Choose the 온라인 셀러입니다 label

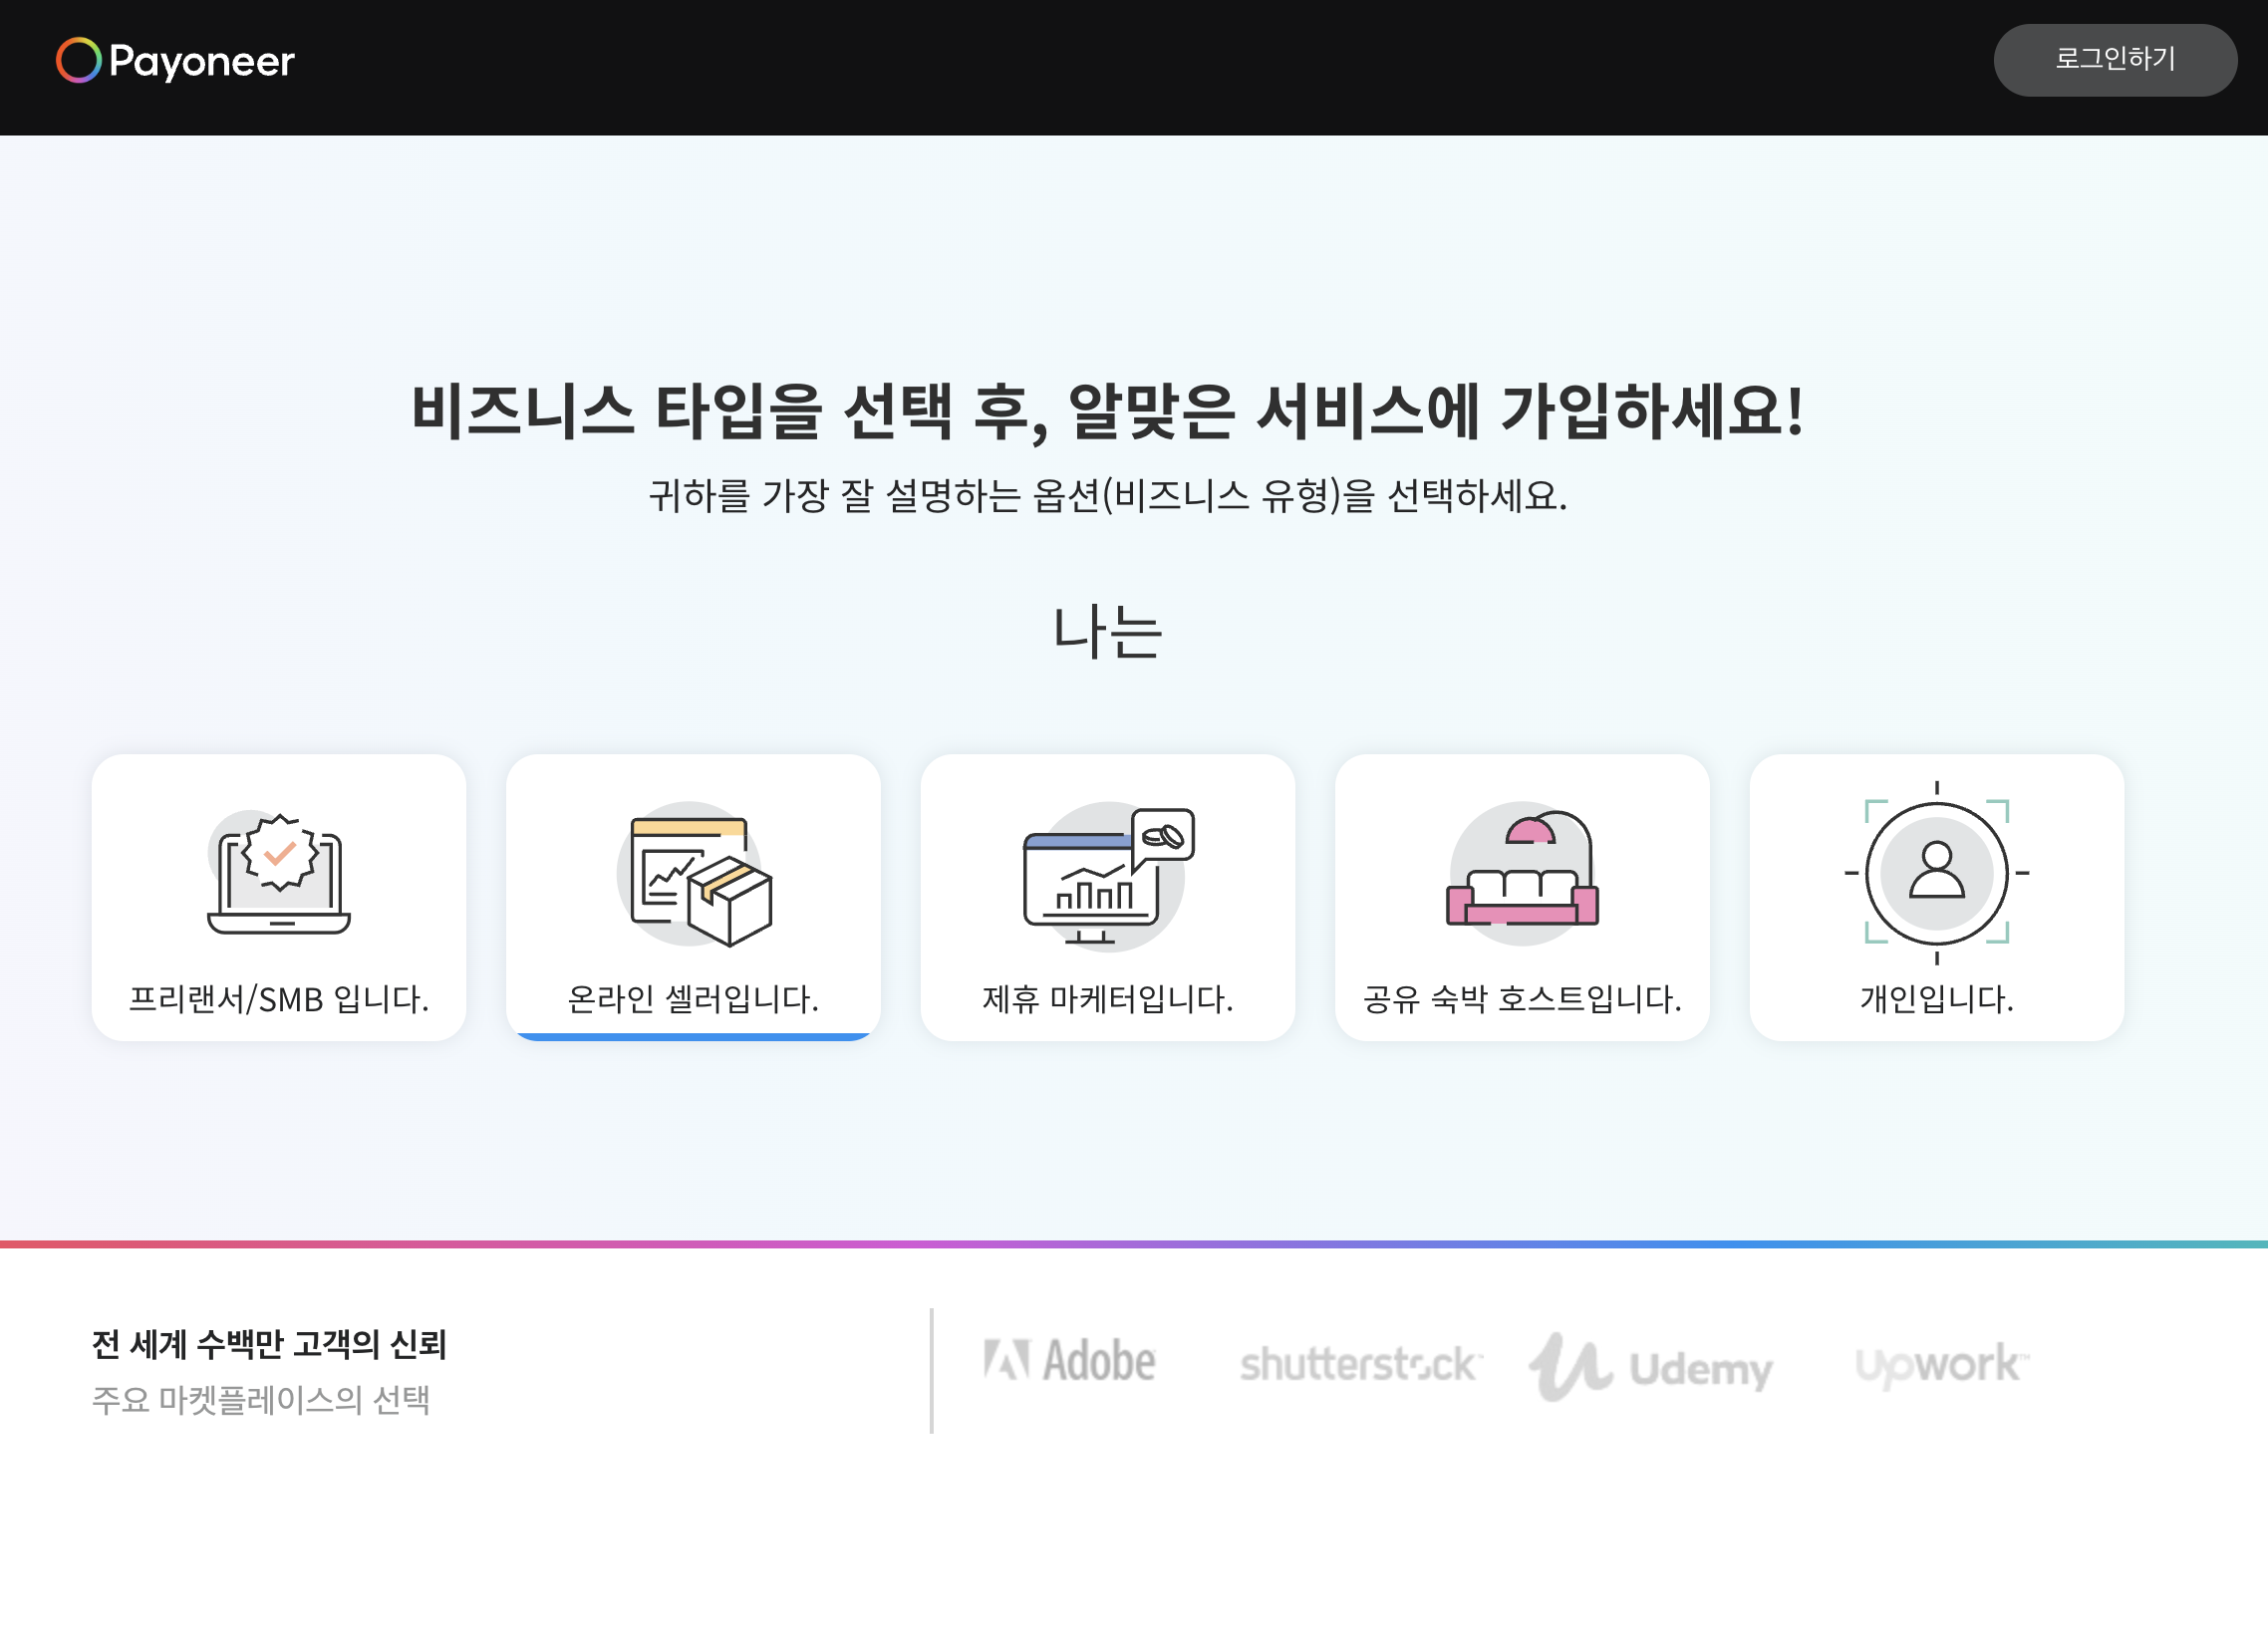[x=693, y=998]
